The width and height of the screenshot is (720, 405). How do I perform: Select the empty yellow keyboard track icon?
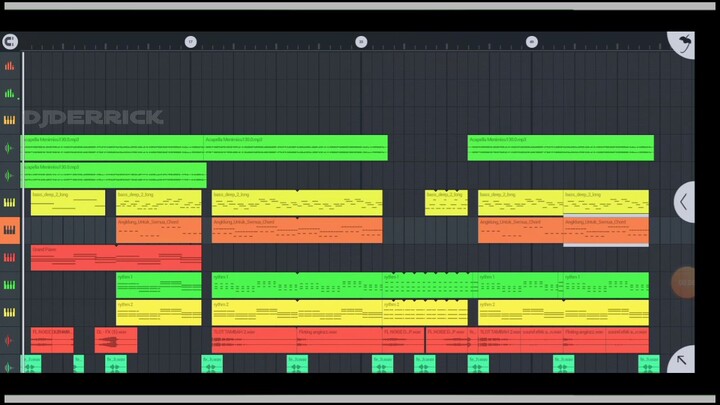click(10, 120)
